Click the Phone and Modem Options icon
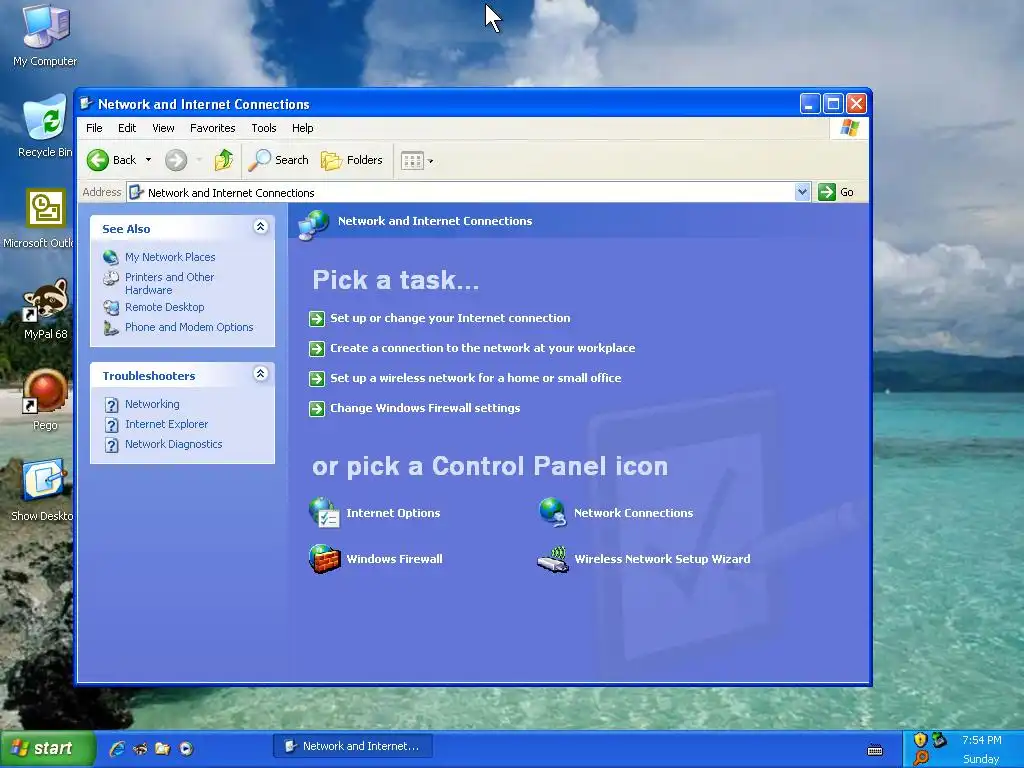1024x768 pixels. [x=111, y=327]
